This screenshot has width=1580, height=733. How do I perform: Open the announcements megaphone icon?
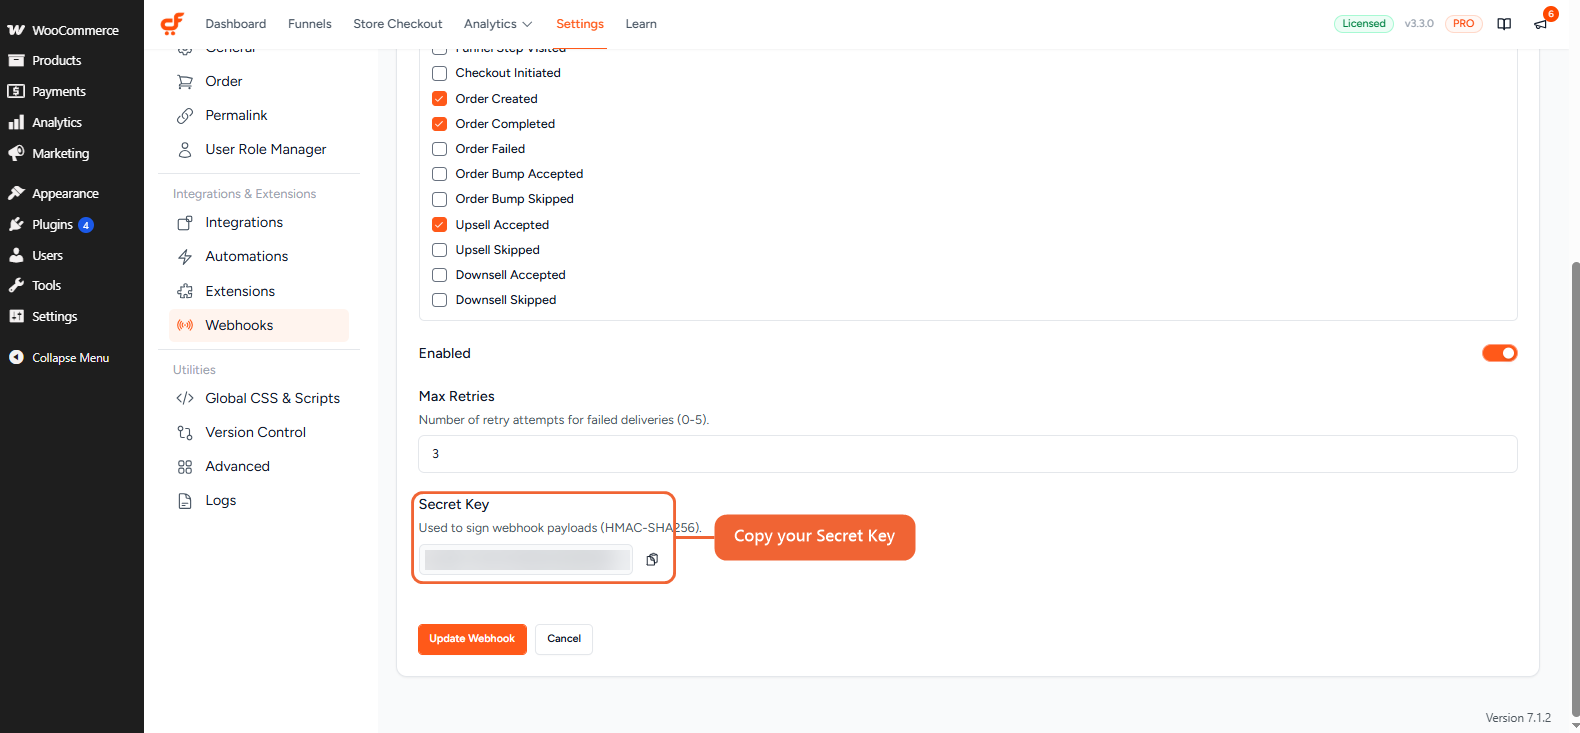tap(1540, 24)
